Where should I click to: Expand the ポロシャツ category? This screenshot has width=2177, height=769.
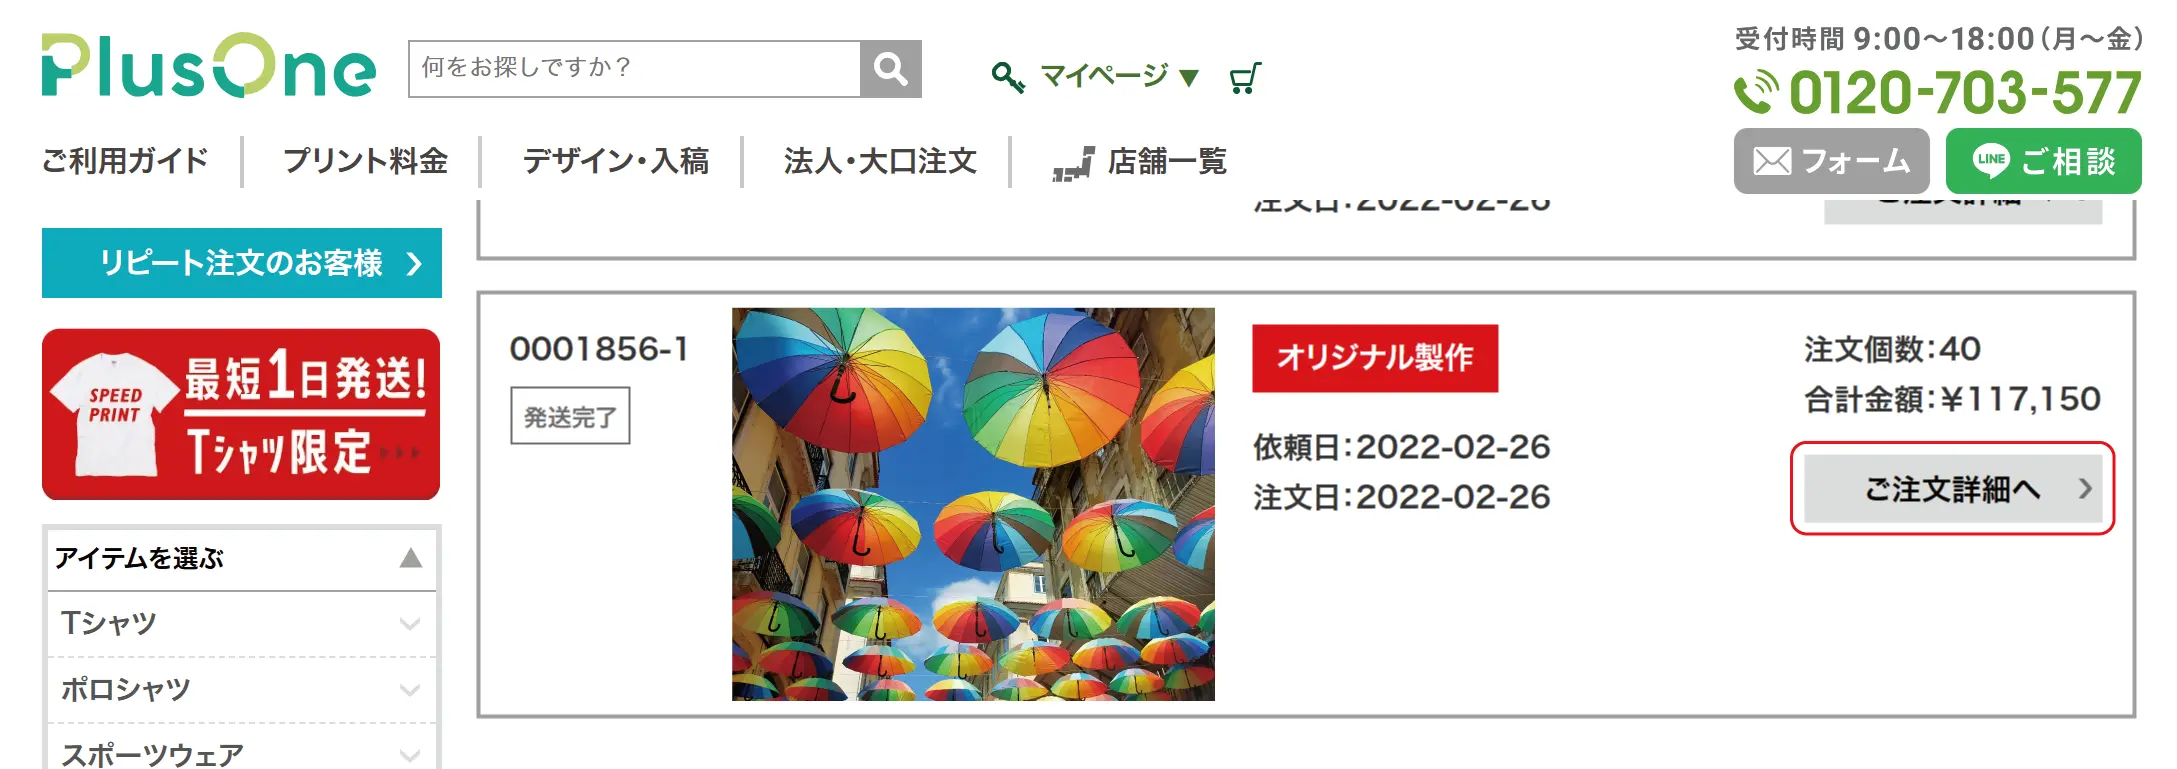point(241,690)
